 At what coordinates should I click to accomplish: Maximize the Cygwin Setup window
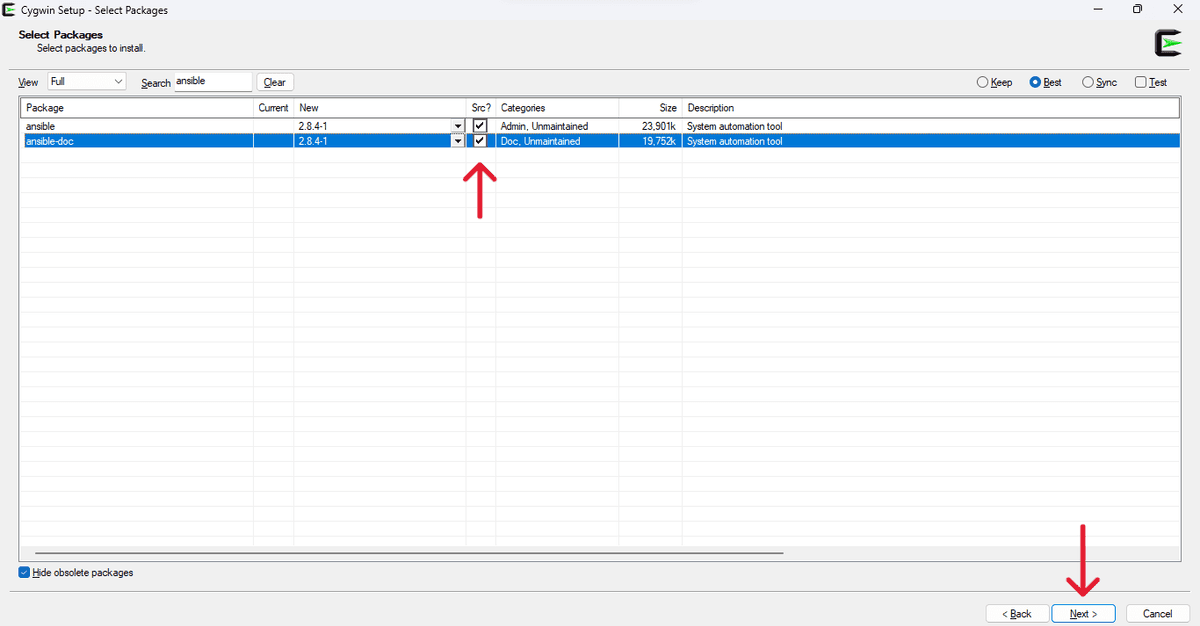point(1137,10)
